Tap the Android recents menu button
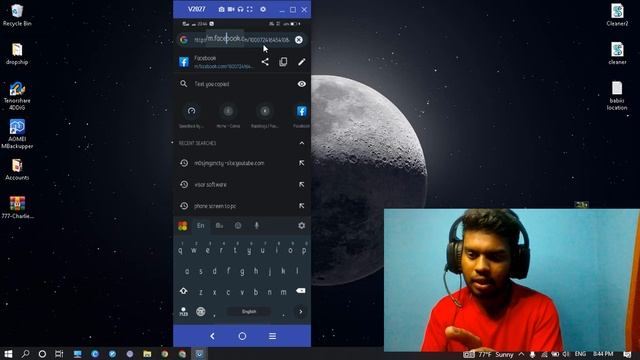 point(272,336)
